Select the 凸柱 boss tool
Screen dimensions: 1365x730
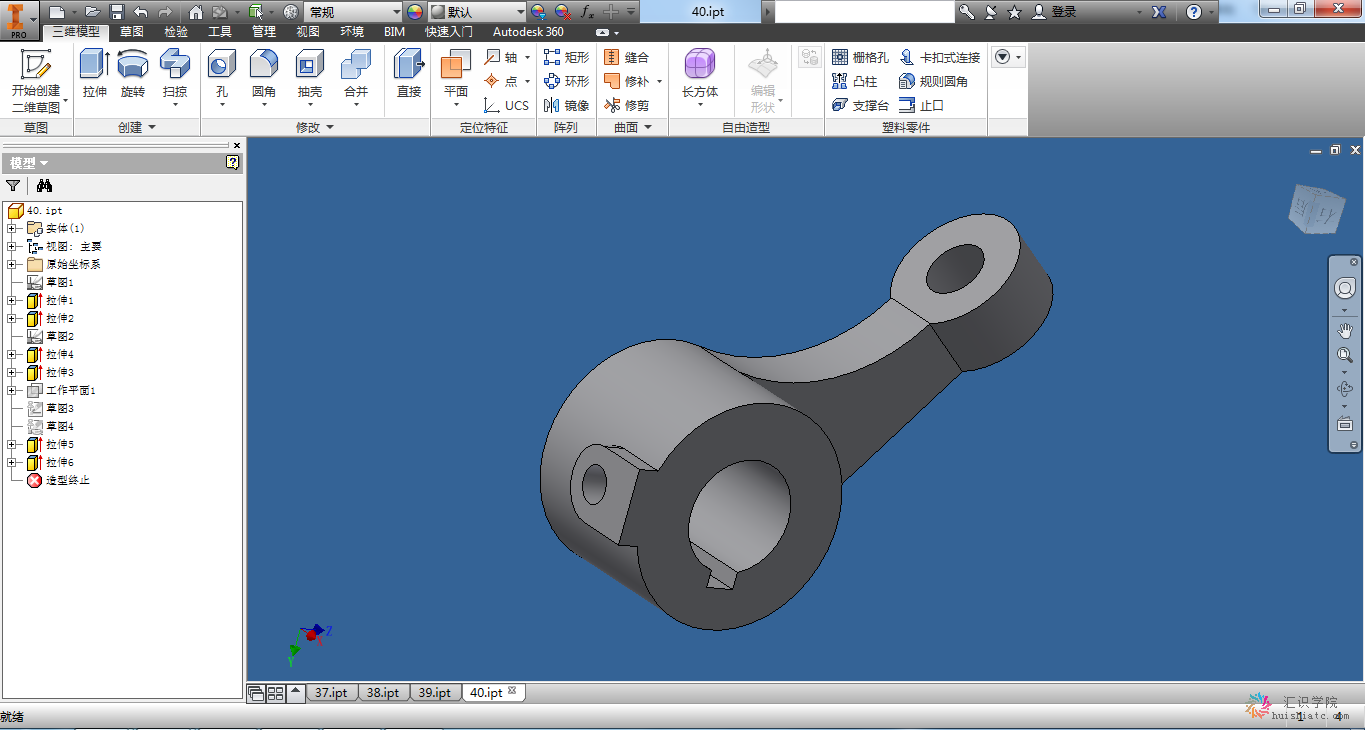coord(854,82)
